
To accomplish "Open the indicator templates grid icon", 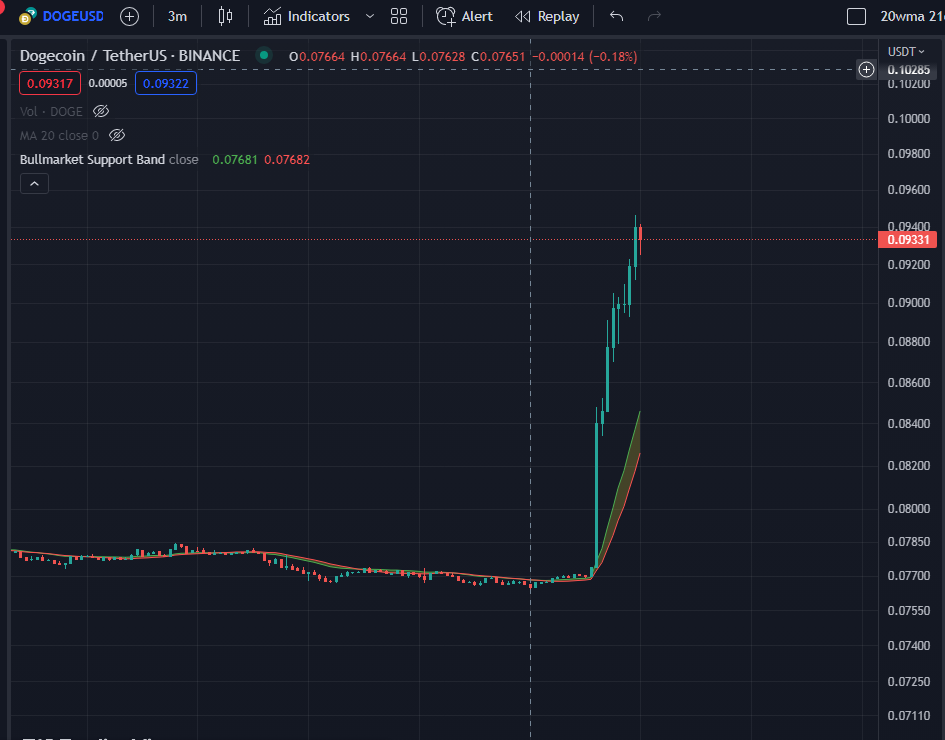I will coord(399,16).
